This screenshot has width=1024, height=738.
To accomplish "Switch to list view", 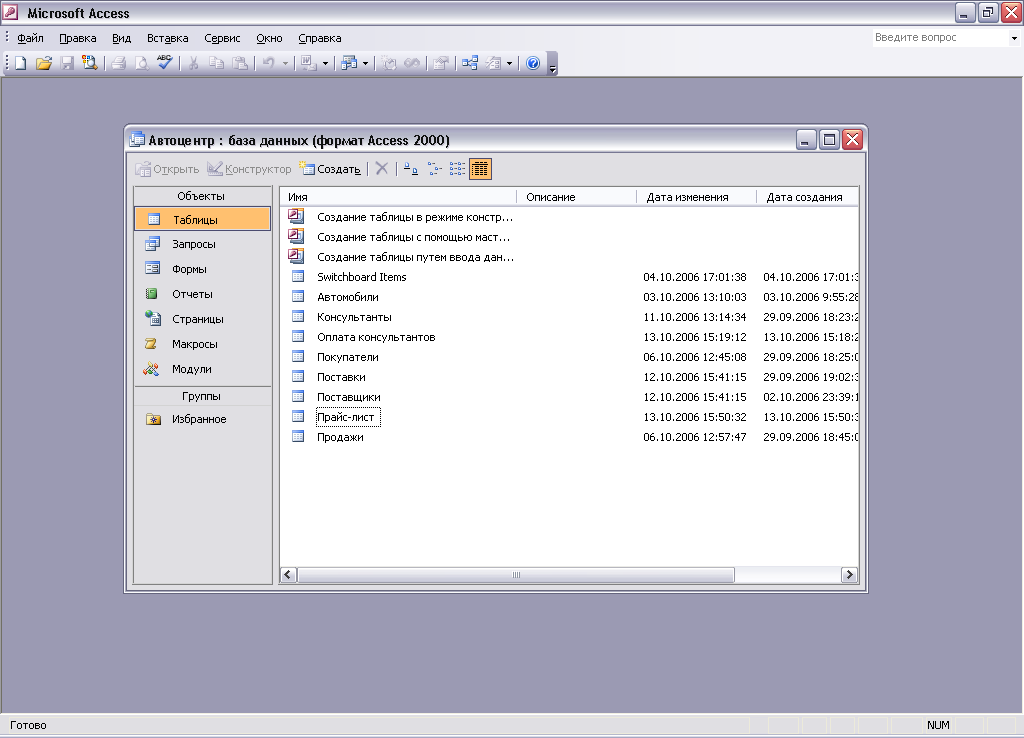I will [x=457, y=169].
